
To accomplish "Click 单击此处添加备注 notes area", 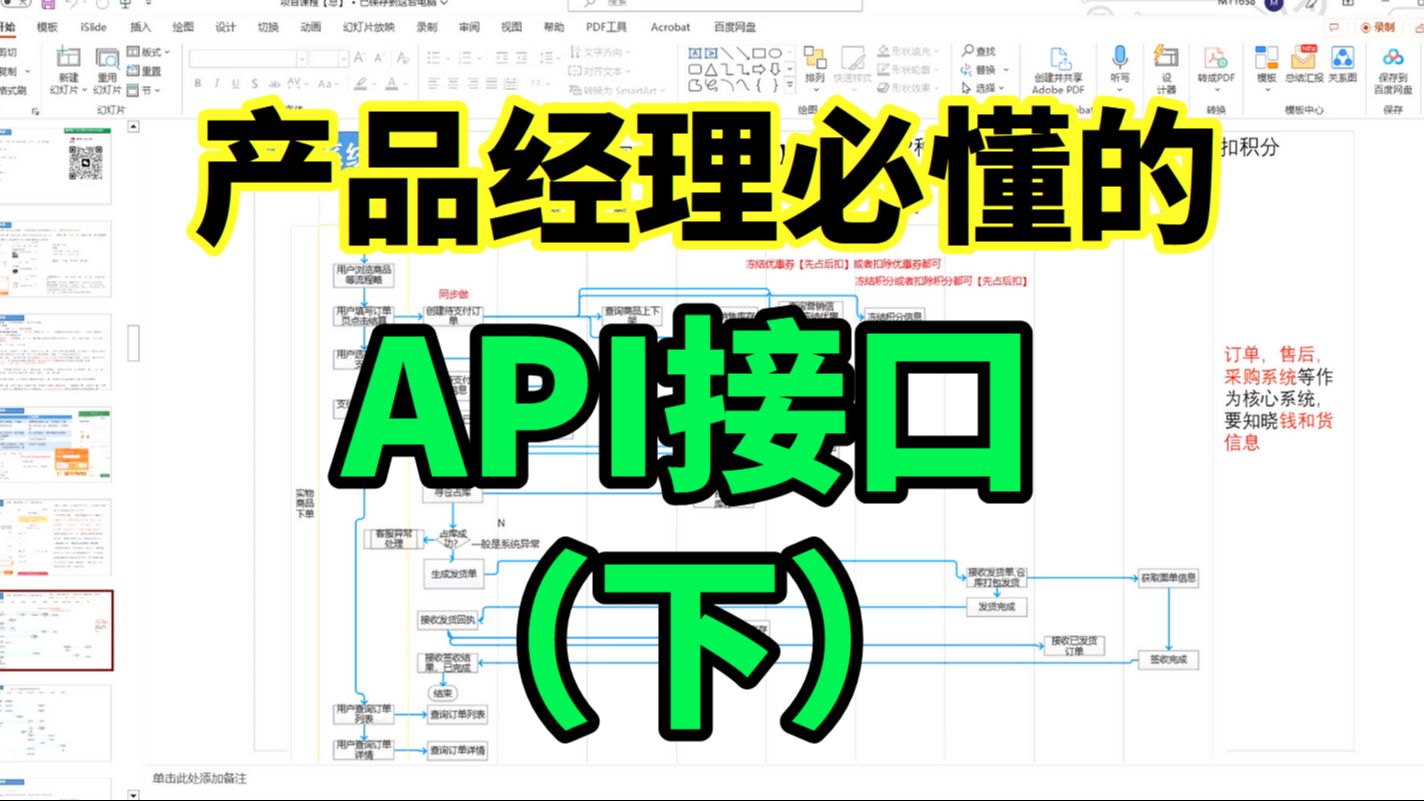I will click(199, 778).
